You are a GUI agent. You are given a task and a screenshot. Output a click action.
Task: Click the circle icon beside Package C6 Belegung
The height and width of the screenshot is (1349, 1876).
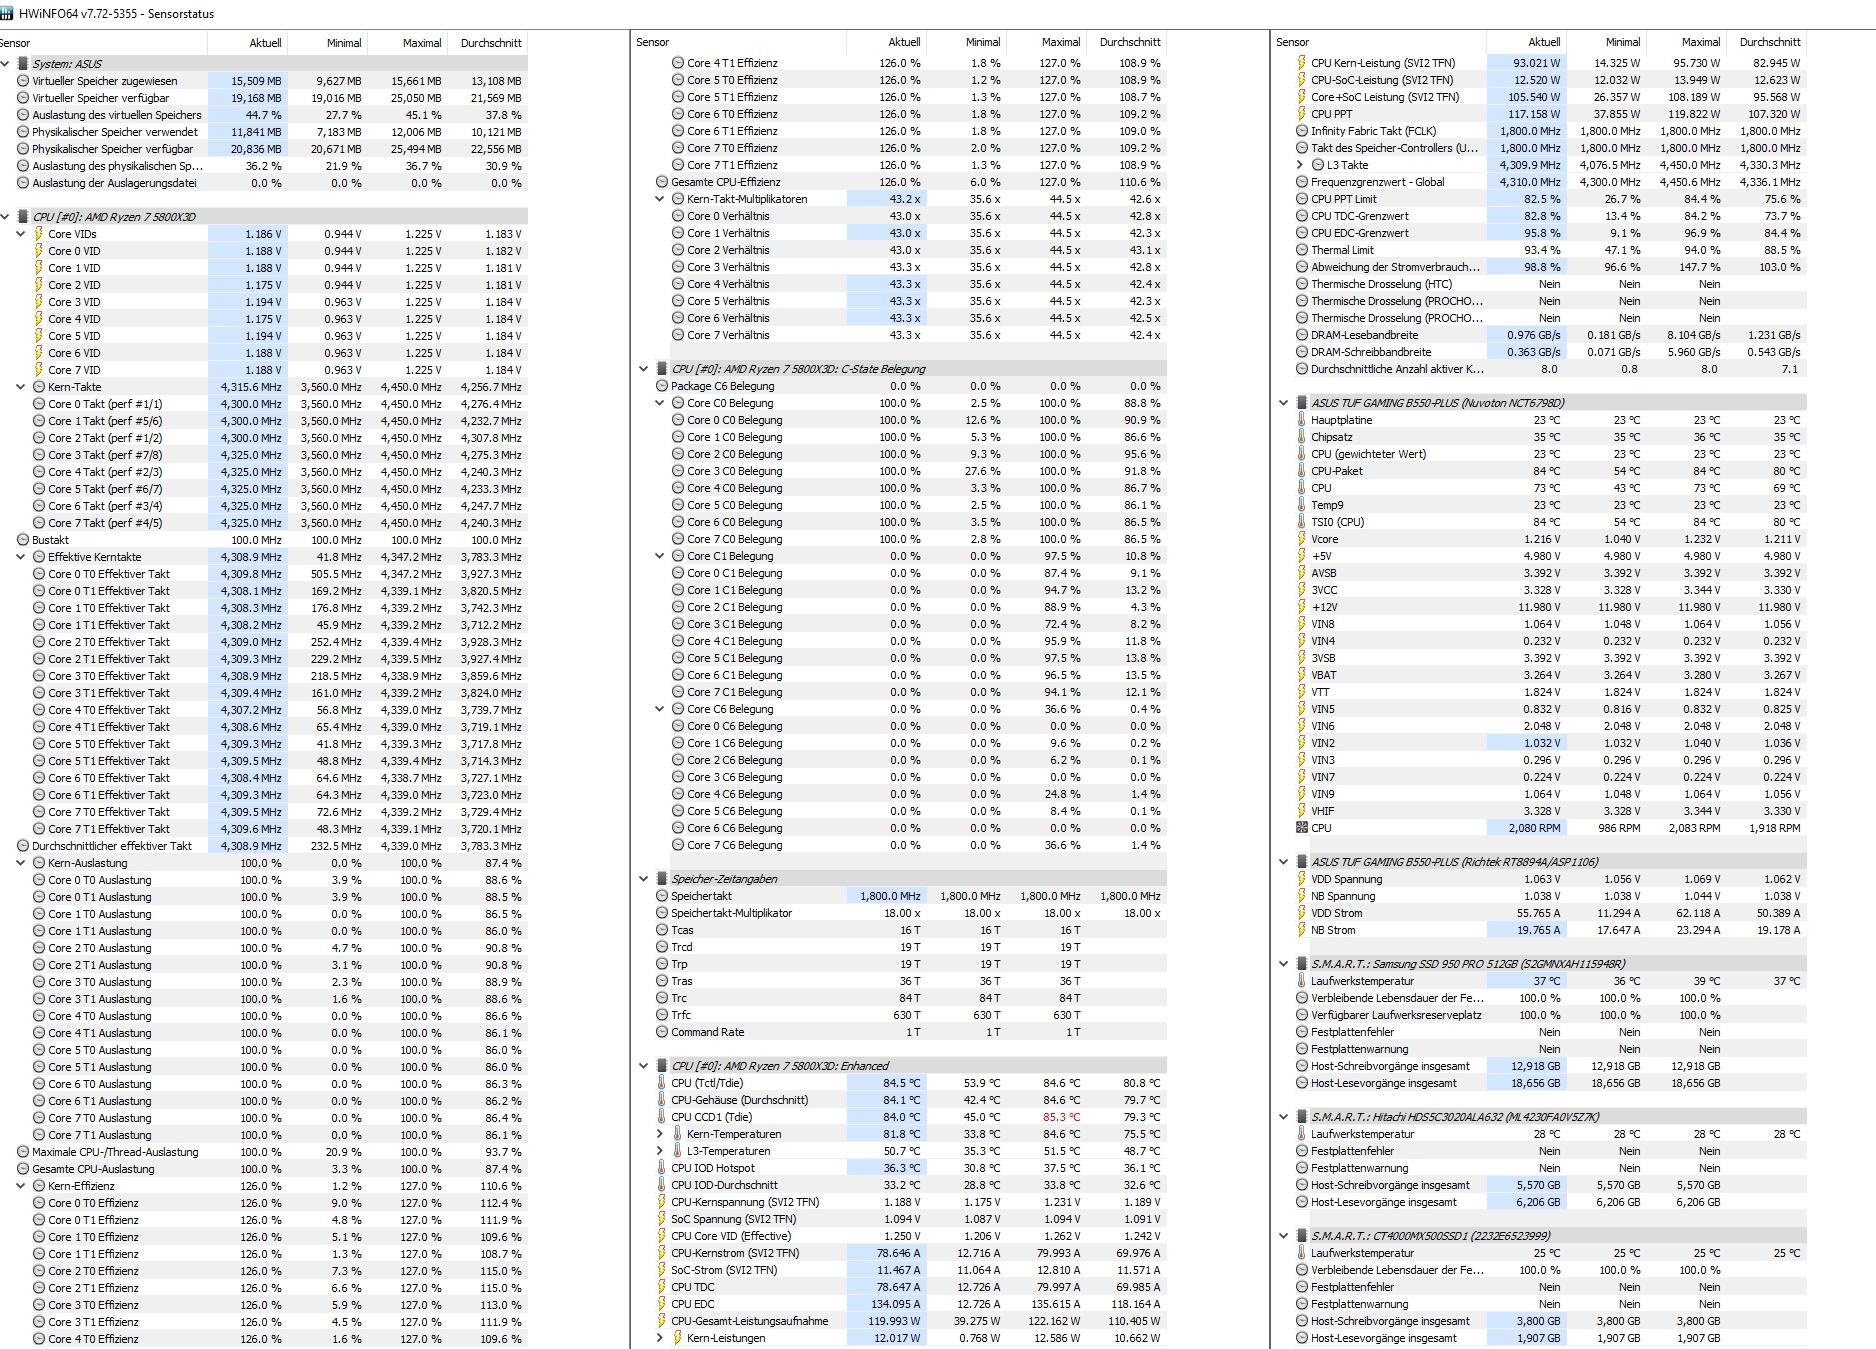[662, 386]
